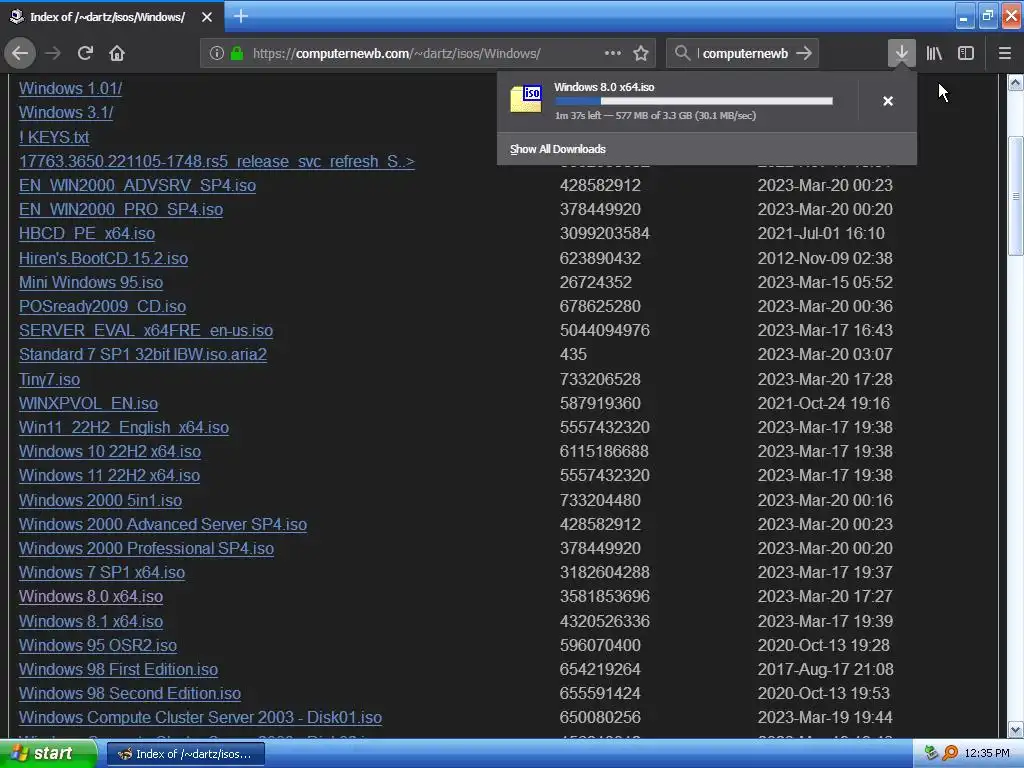This screenshot has height=768, width=1024.
Task: Download Windows 2000 5in1.iso
Action: 101,500
